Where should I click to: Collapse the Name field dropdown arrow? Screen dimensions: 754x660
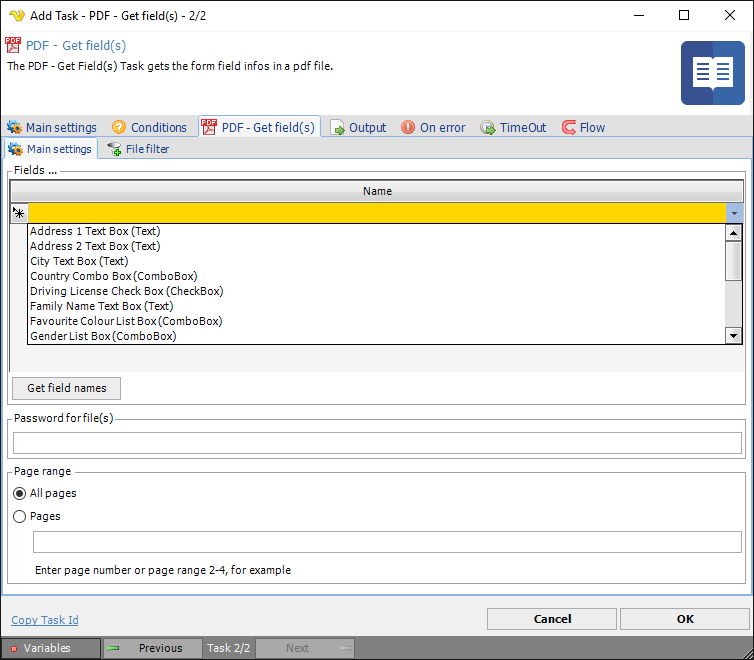coord(734,213)
